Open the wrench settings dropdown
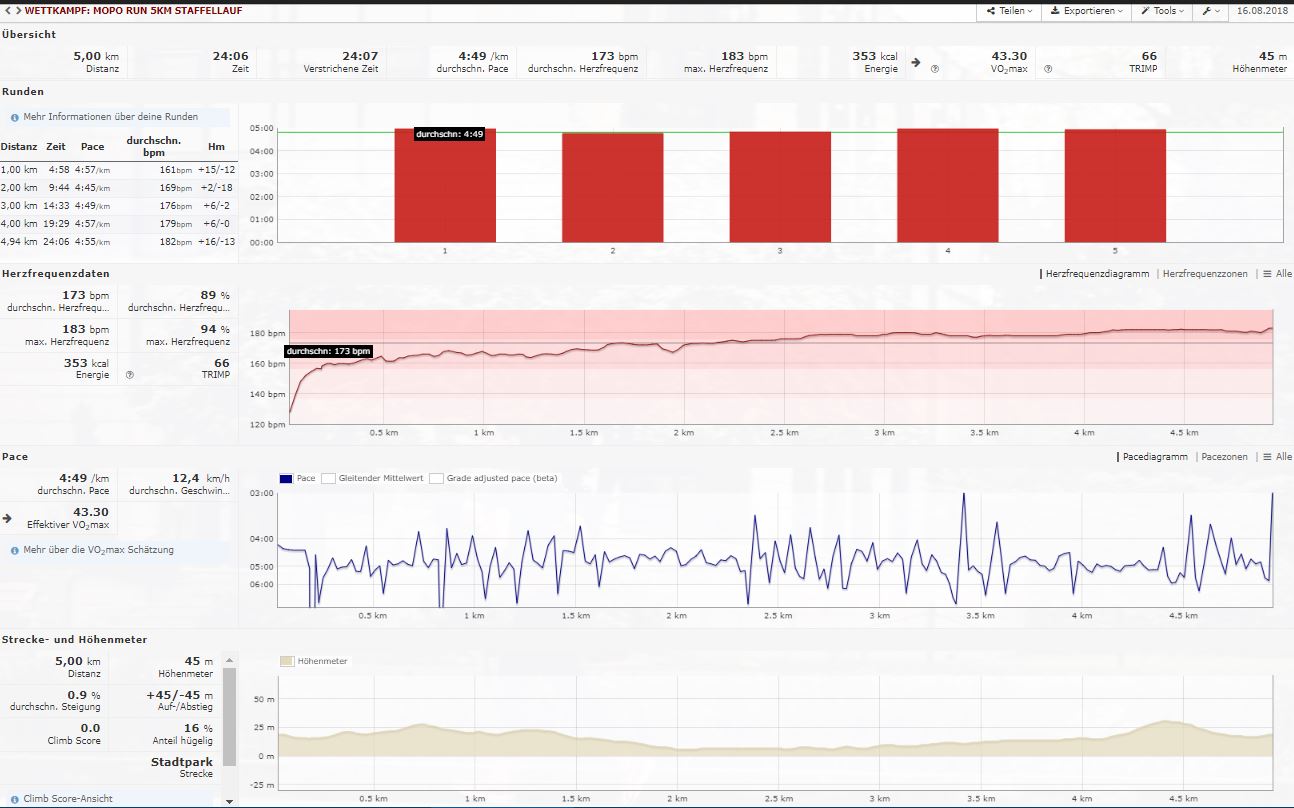Image resolution: width=1294 pixels, height=808 pixels. pyautogui.click(x=1210, y=11)
